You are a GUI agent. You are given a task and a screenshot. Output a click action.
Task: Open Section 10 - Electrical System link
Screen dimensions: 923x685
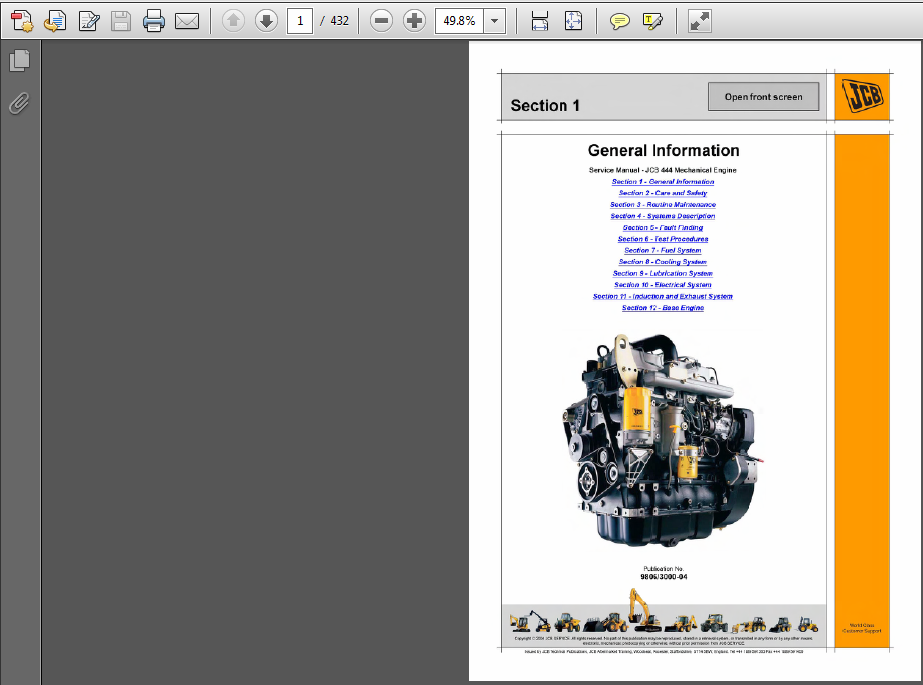coord(663,285)
